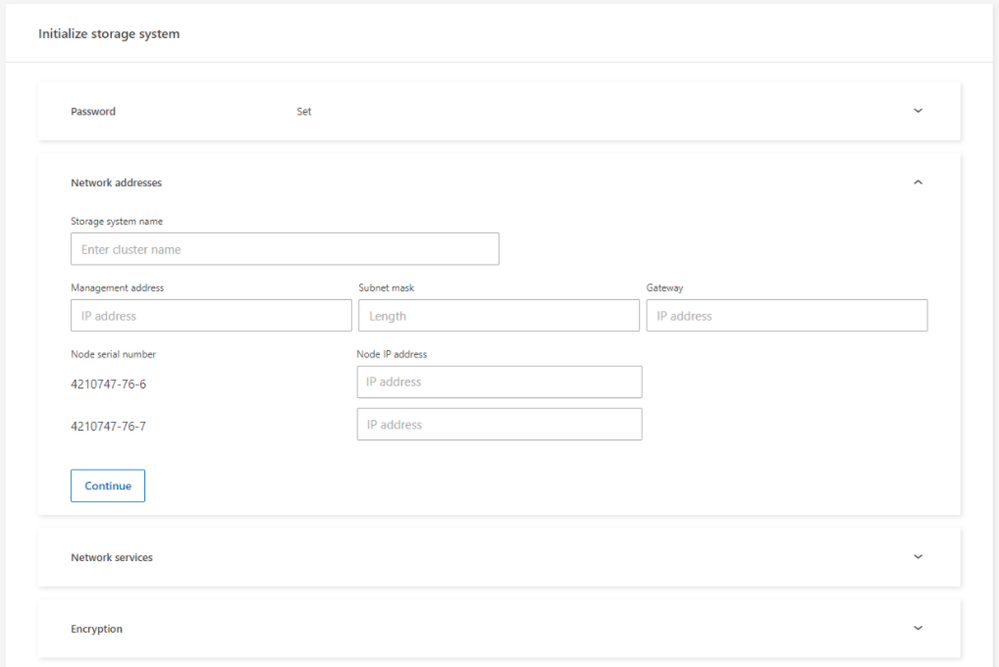The height and width of the screenshot is (667, 999).
Task: Expand the Password section chevron
Action: (x=918, y=111)
